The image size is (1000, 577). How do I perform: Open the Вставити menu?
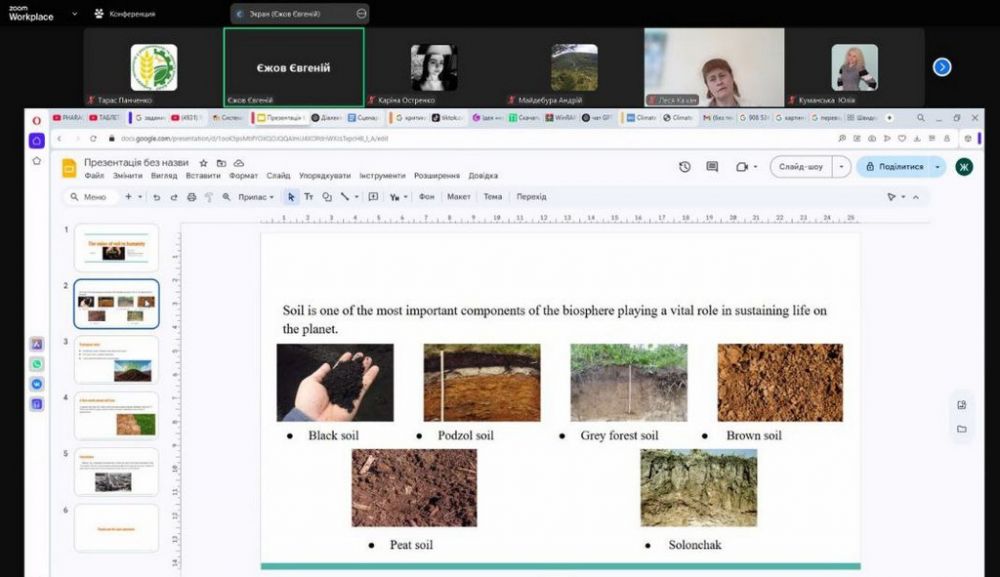pos(203,176)
